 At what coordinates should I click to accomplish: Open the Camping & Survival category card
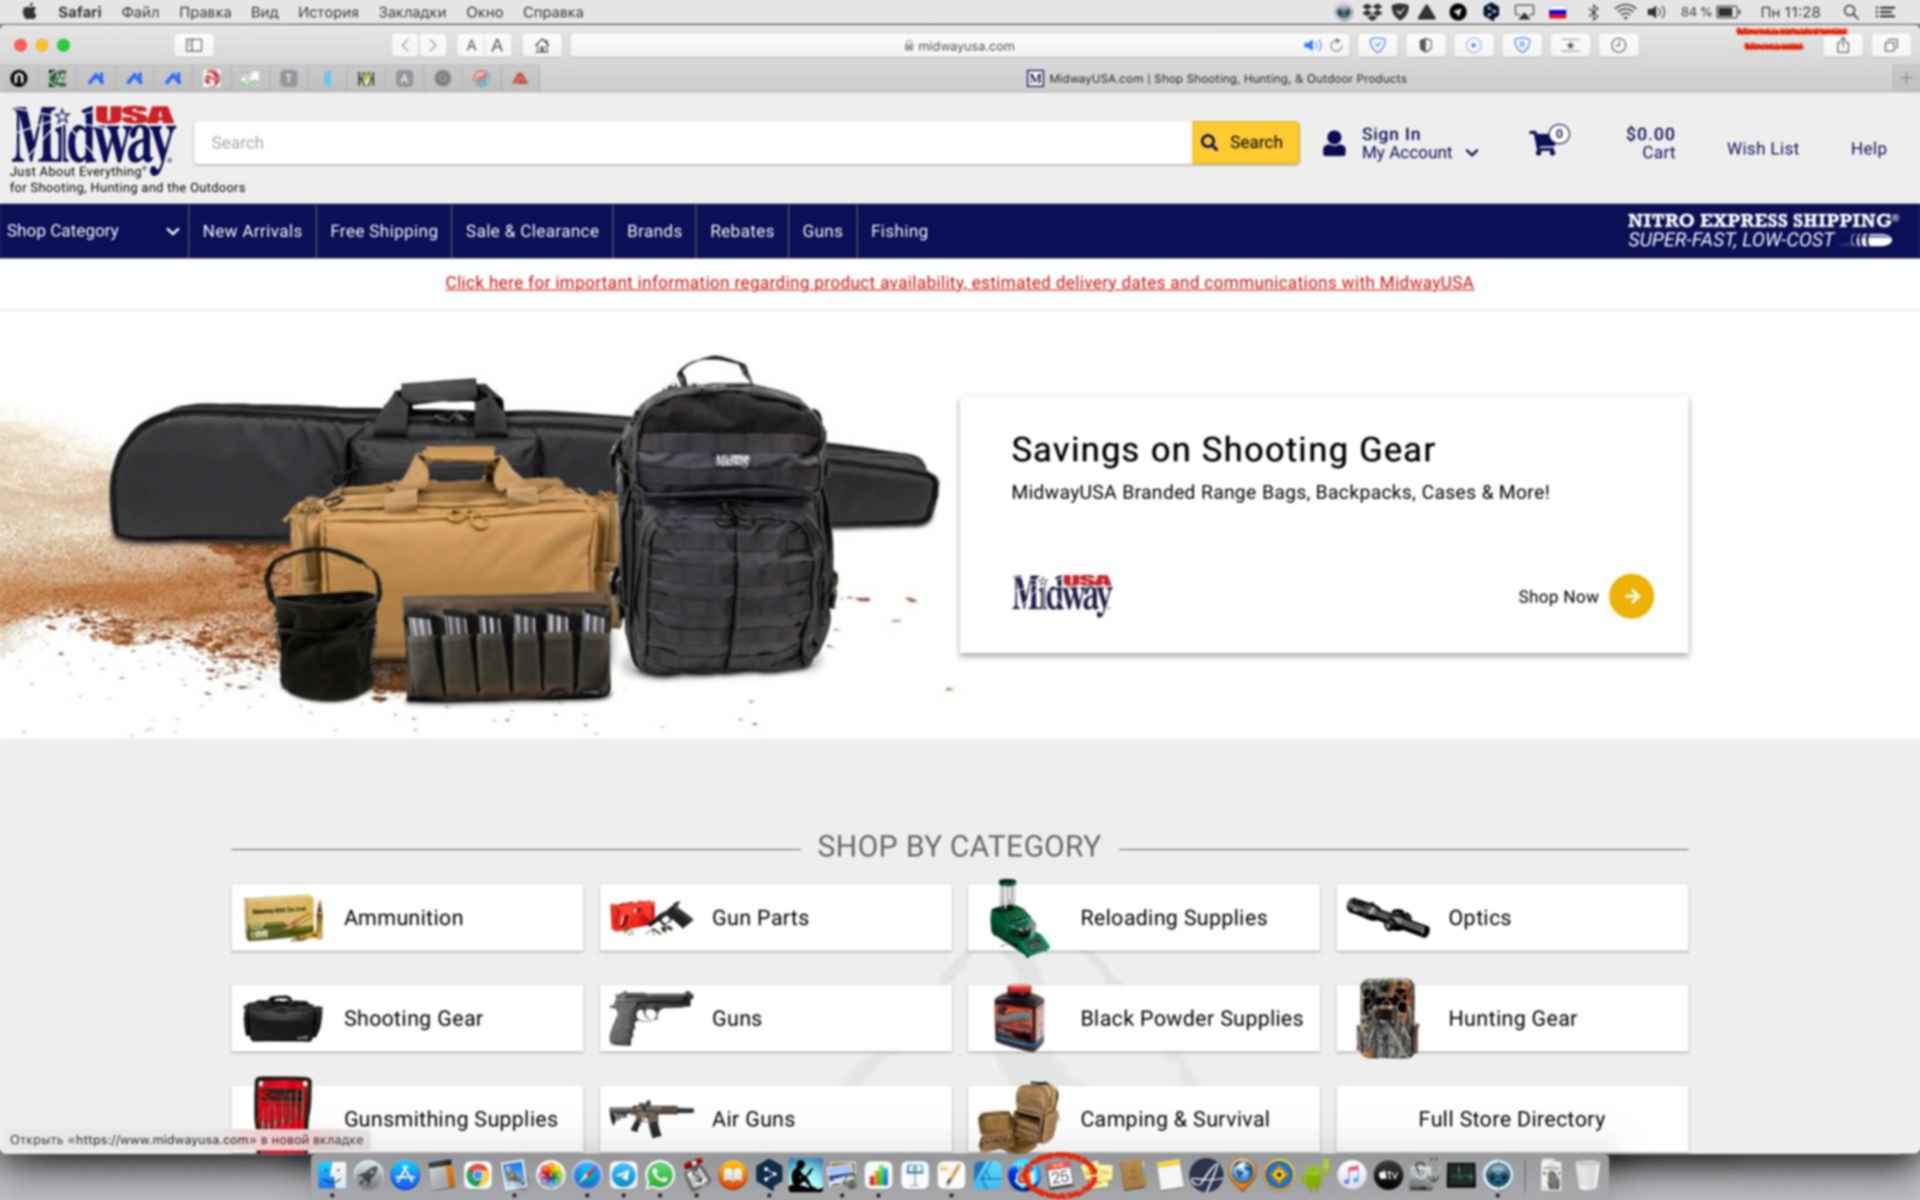pyautogui.click(x=1143, y=1119)
